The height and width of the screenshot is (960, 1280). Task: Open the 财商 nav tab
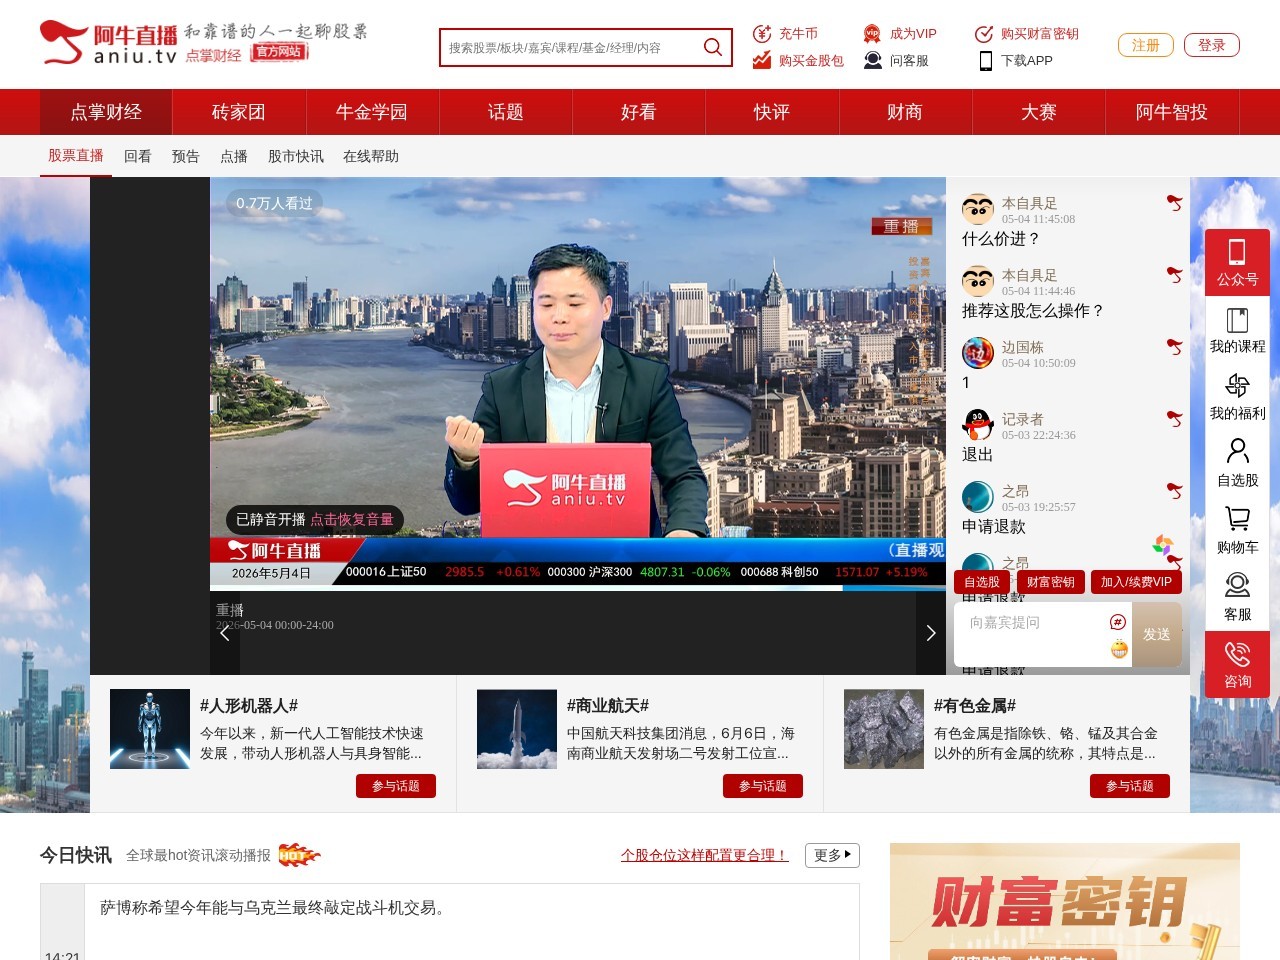click(905, 112)
